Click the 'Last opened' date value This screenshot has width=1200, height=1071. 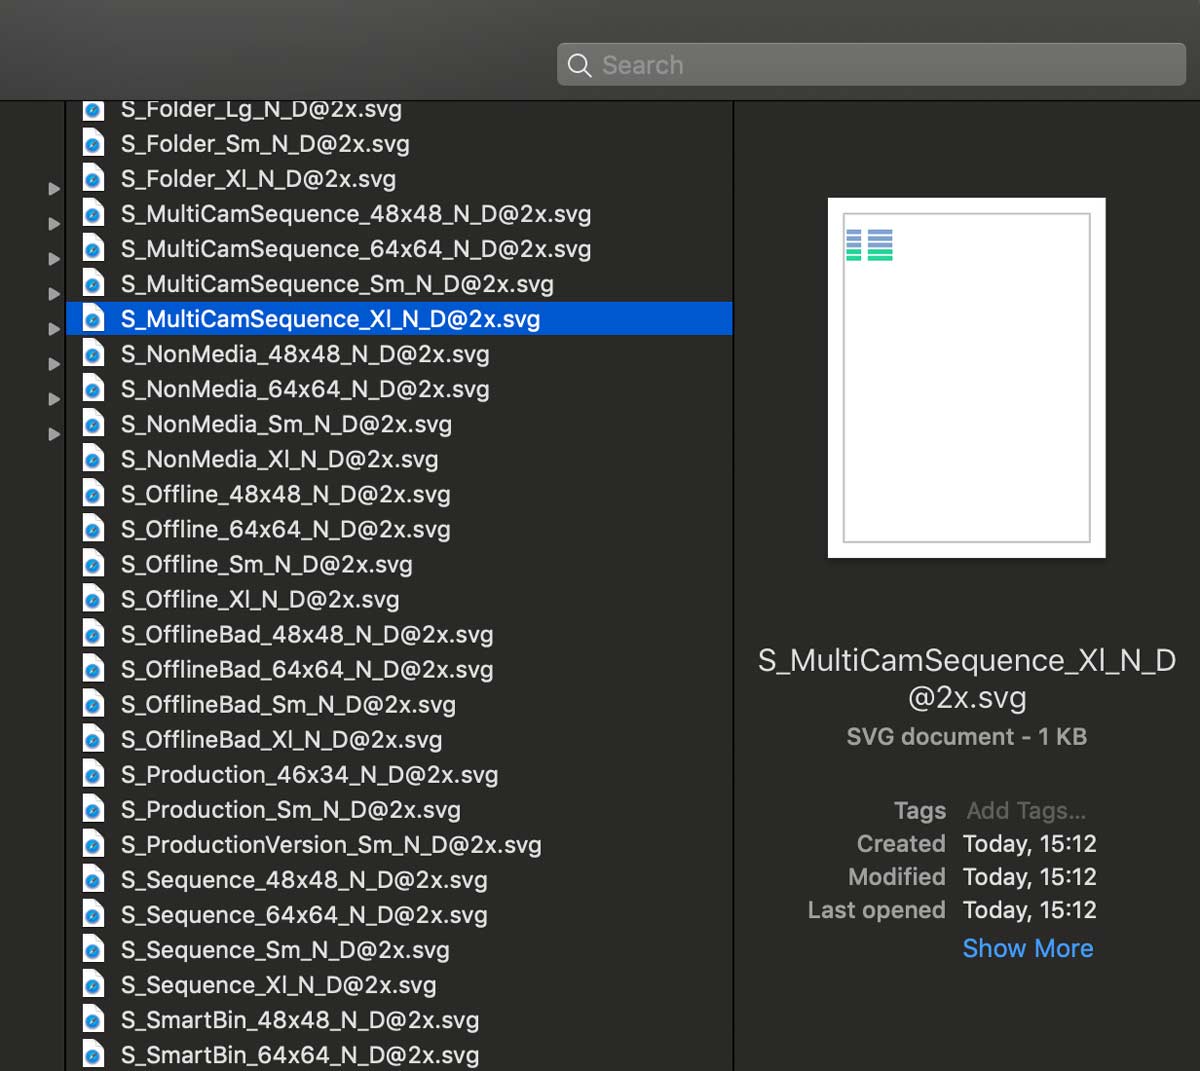coord(1030,910)
